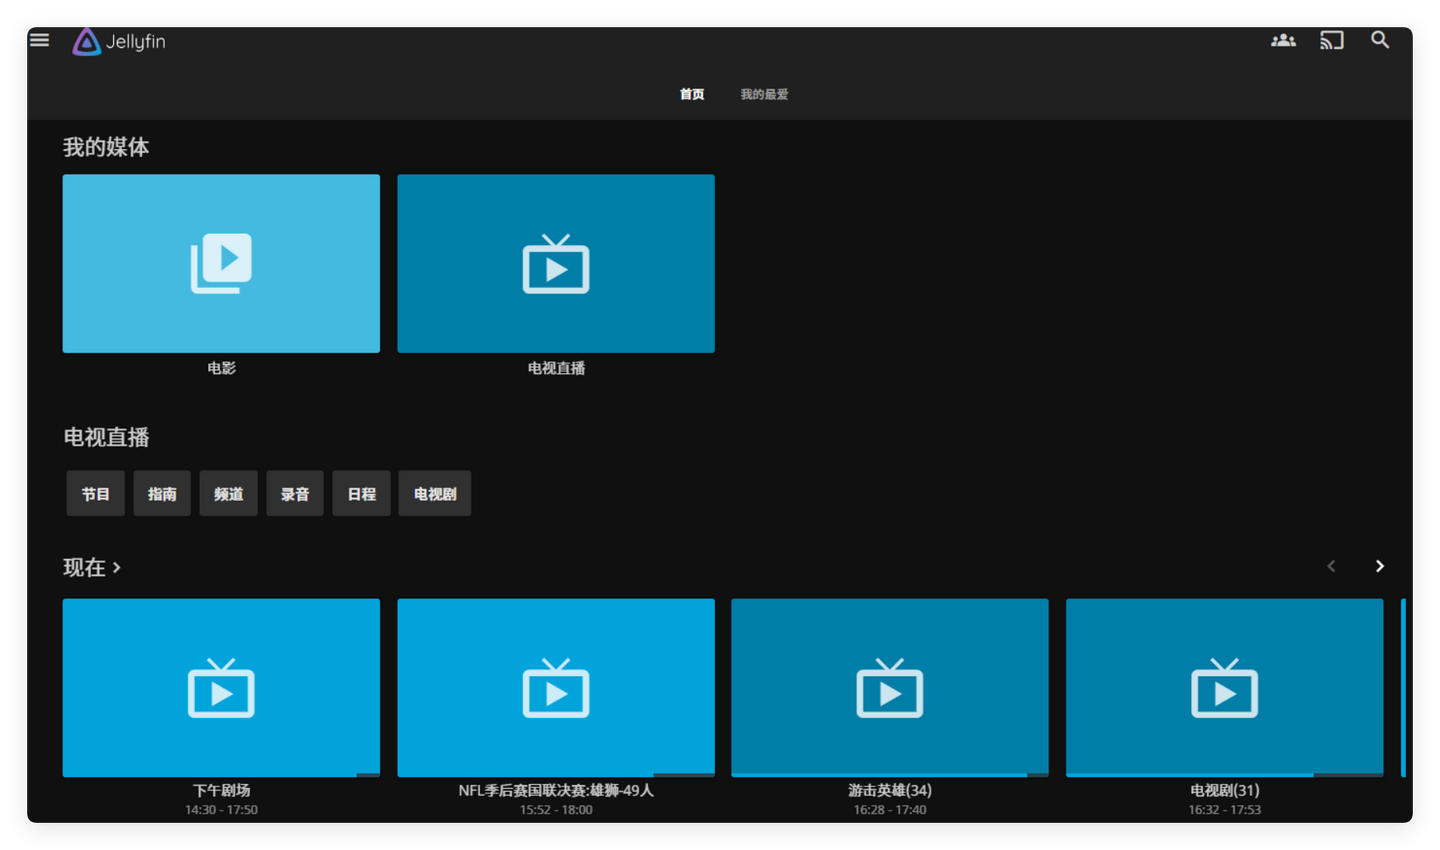Expand the 现在 section heading

92,567
